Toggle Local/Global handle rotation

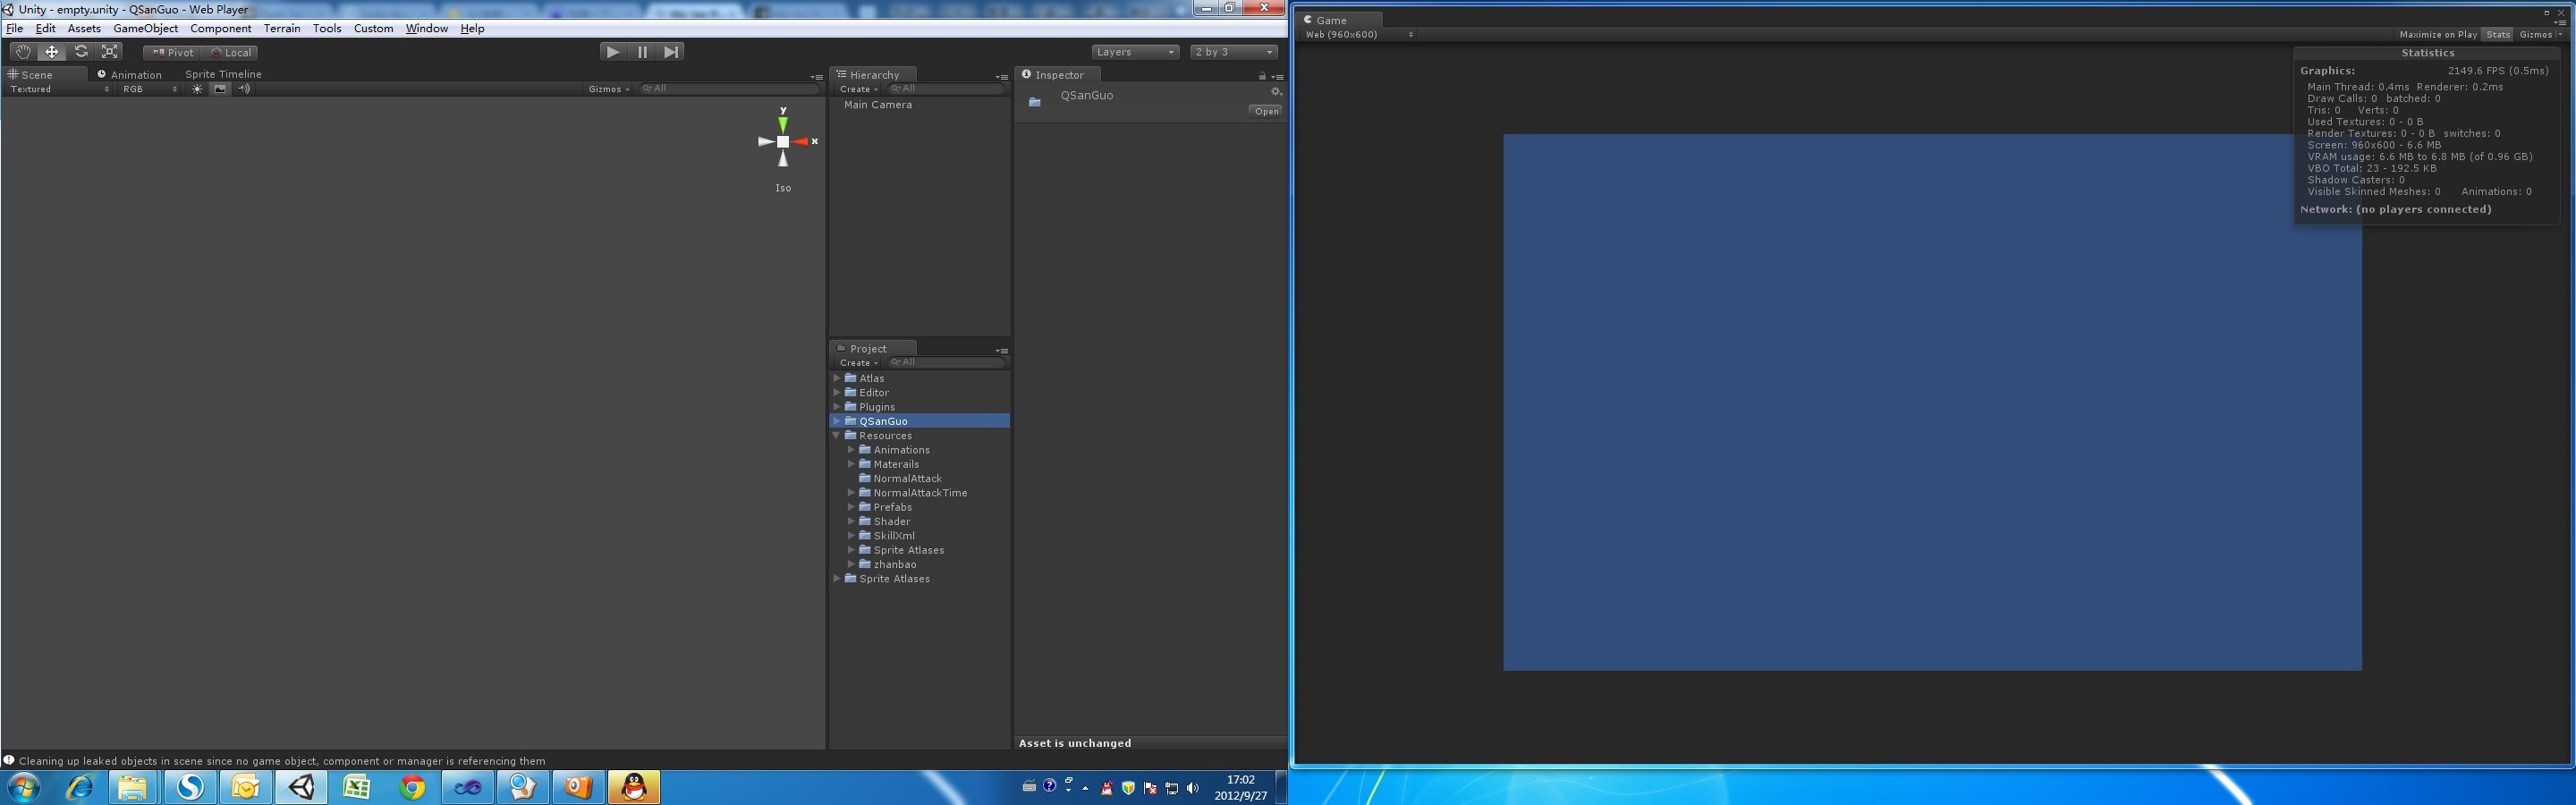tap(231, 53)
